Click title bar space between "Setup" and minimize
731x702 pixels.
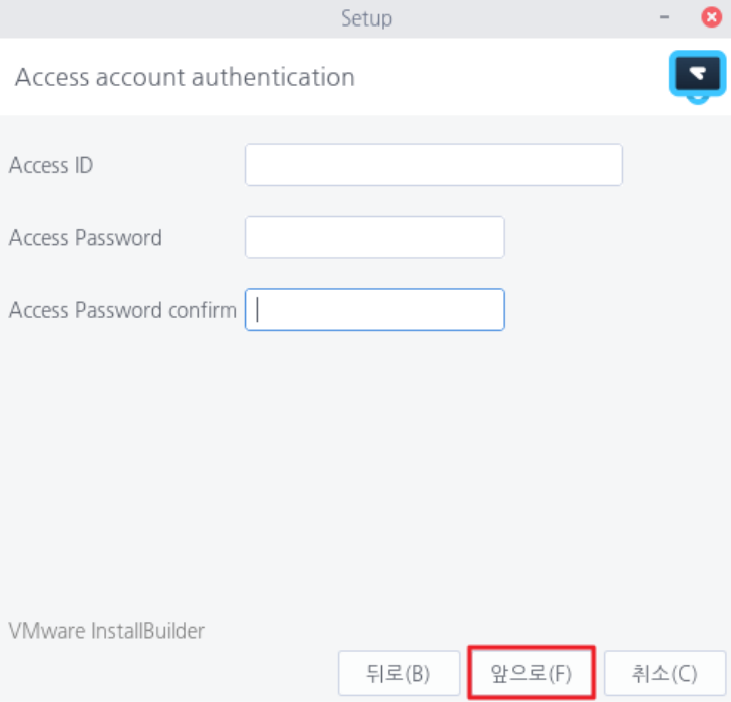520,18
